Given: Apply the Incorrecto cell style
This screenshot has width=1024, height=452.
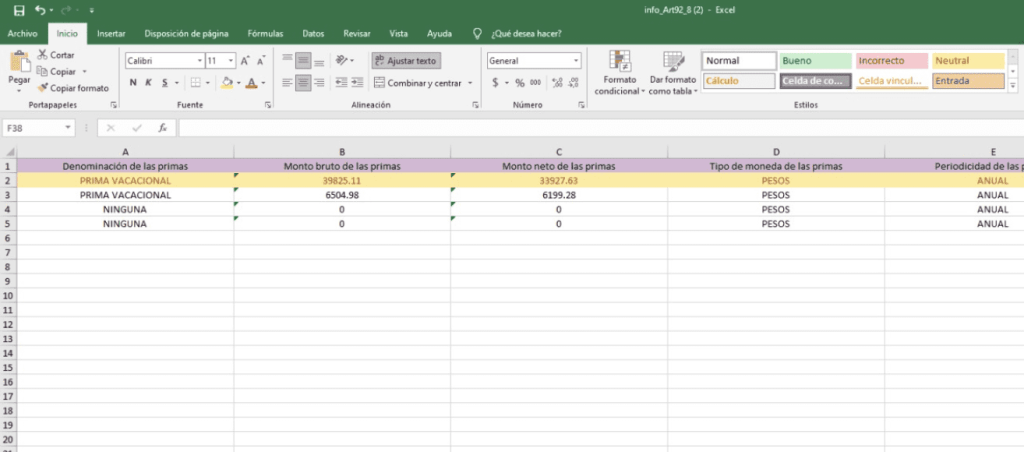Looking at the screenshot, I should (890, 61).
